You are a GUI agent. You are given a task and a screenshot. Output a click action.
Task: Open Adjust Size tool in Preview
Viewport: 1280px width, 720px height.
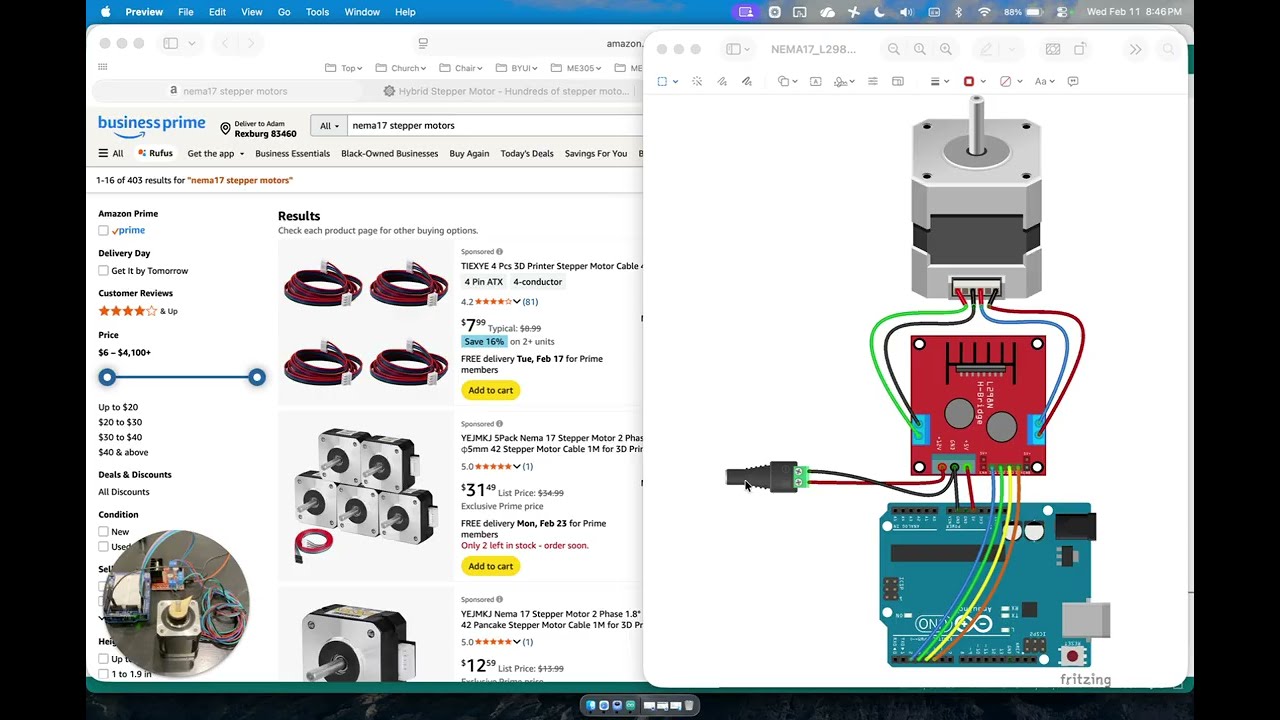(898, 81)
